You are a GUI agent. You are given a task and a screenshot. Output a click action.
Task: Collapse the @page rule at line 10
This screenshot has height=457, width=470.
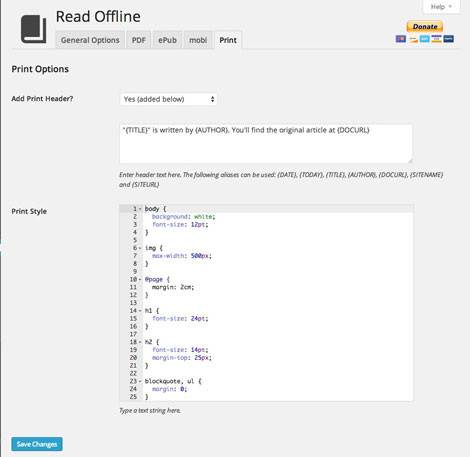coord(140,279)
